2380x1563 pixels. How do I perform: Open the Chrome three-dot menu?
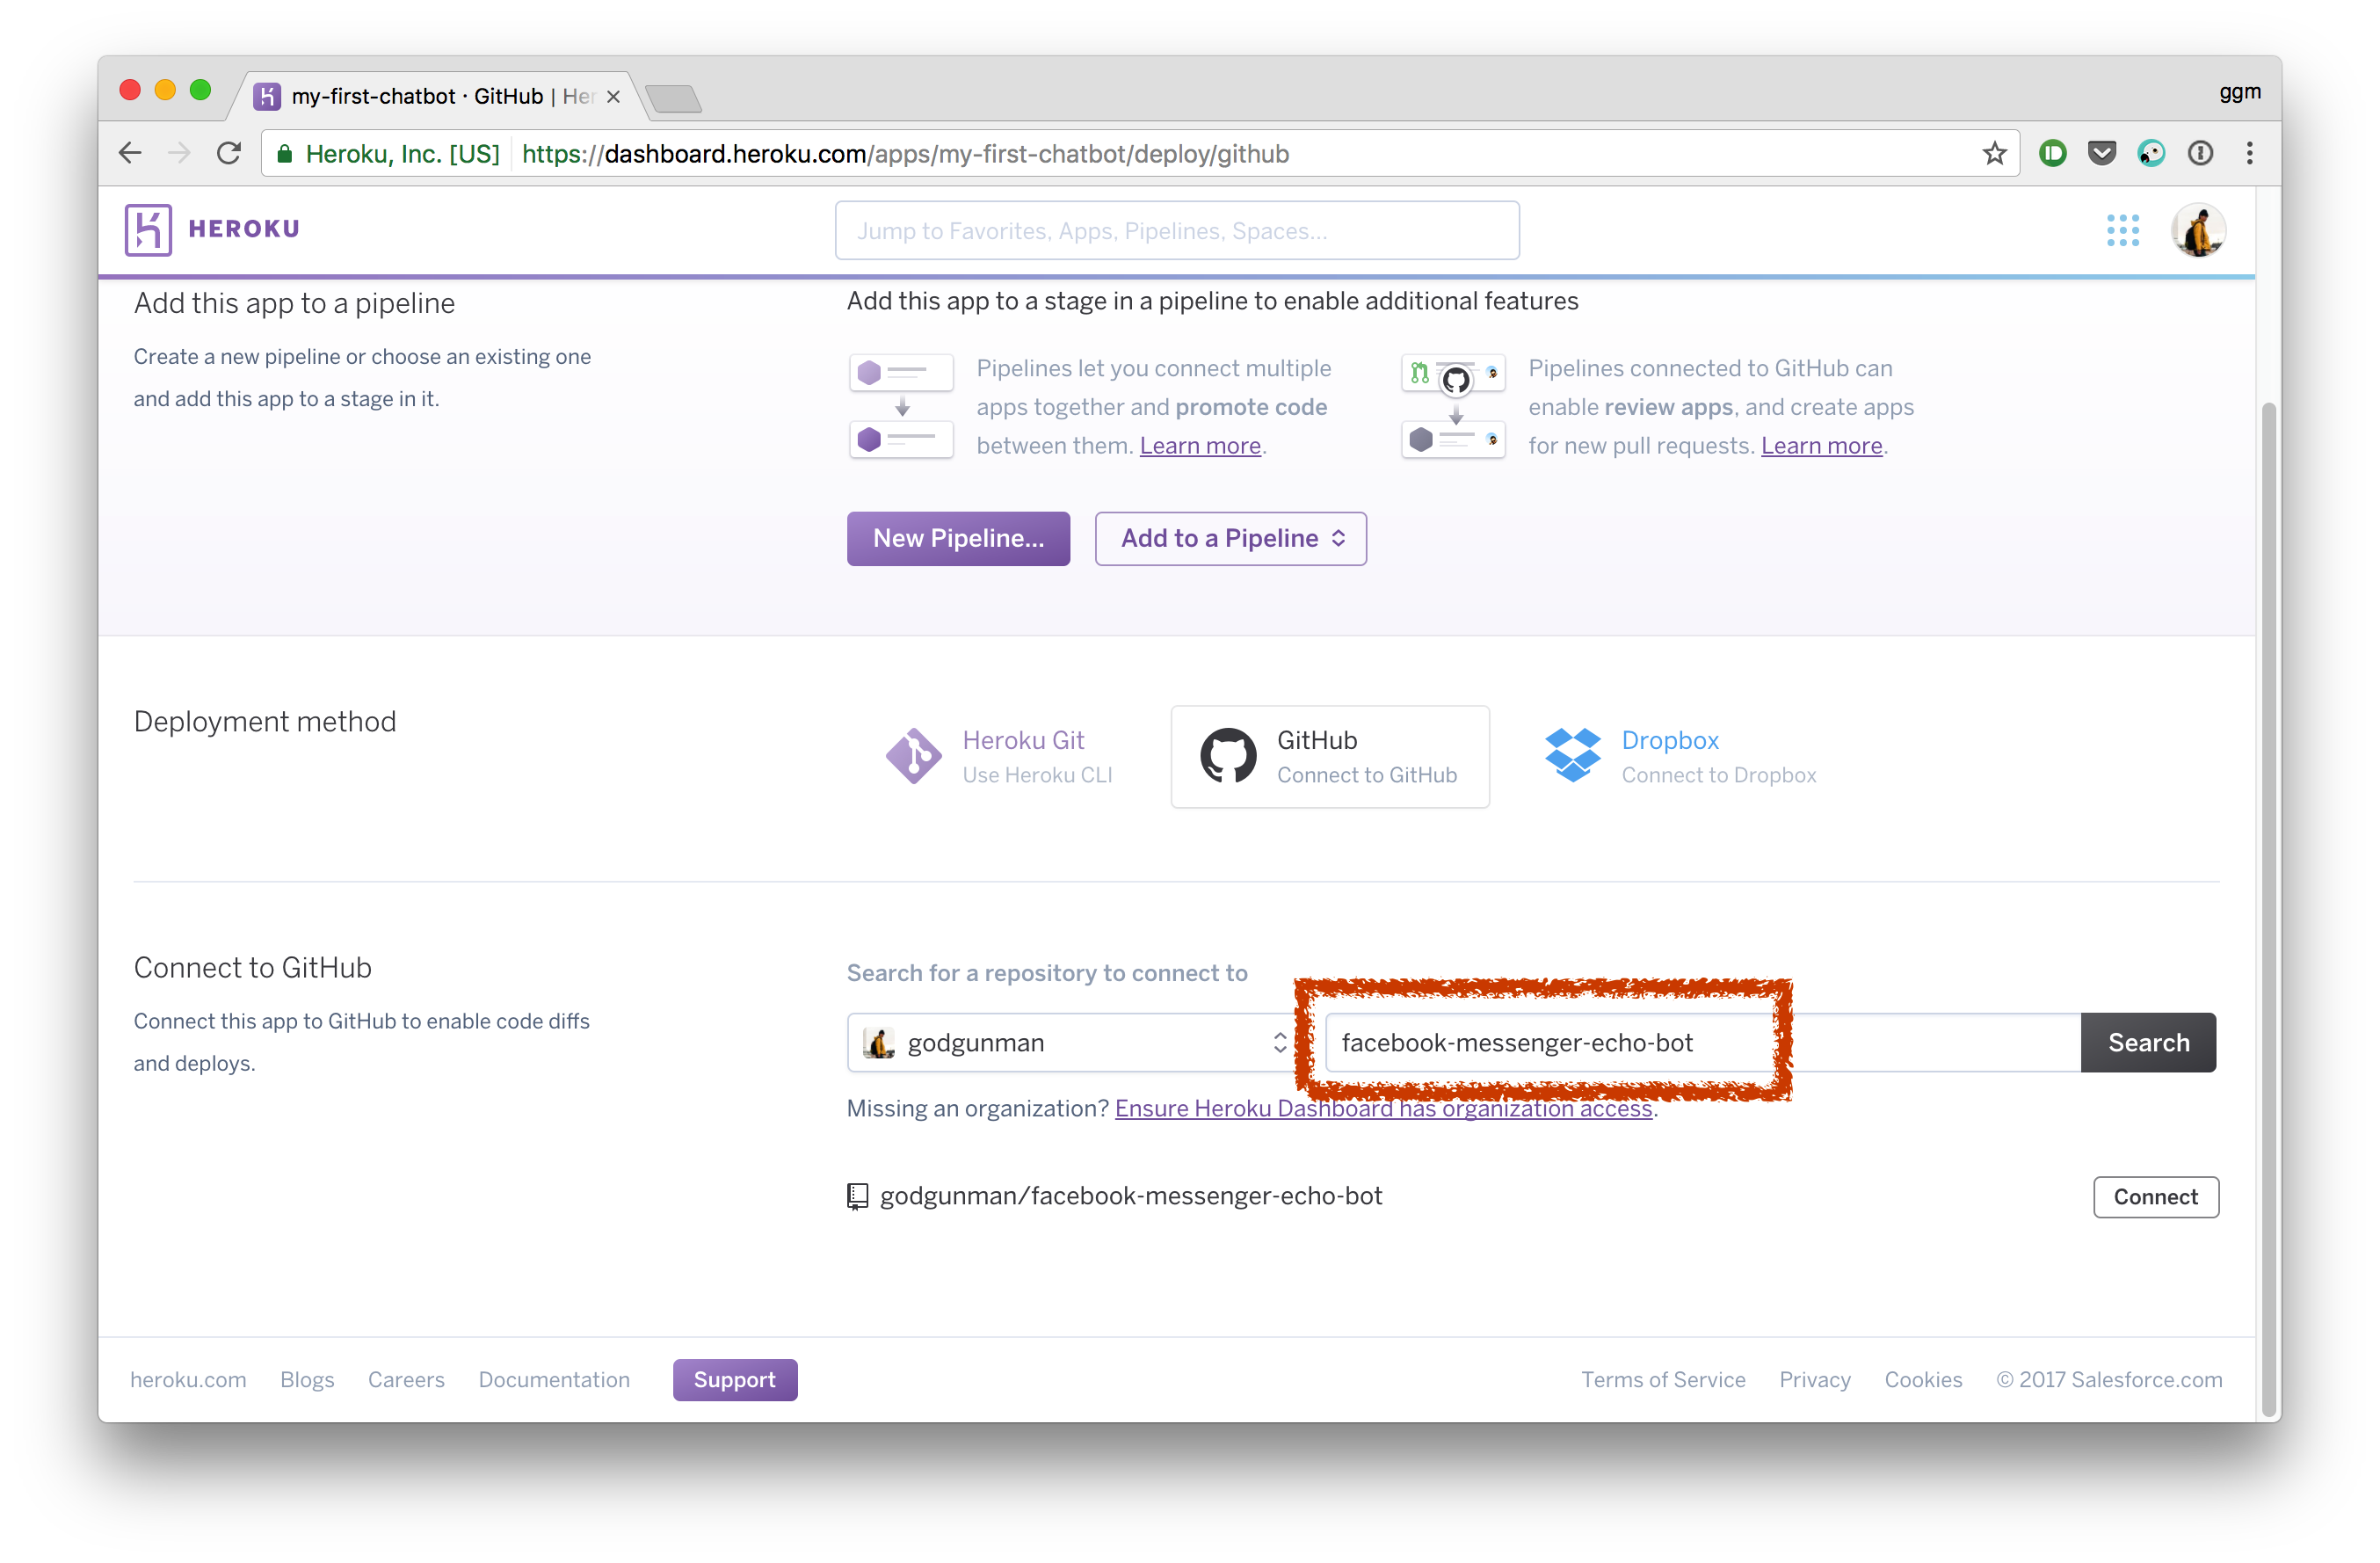click(2249, 153)
